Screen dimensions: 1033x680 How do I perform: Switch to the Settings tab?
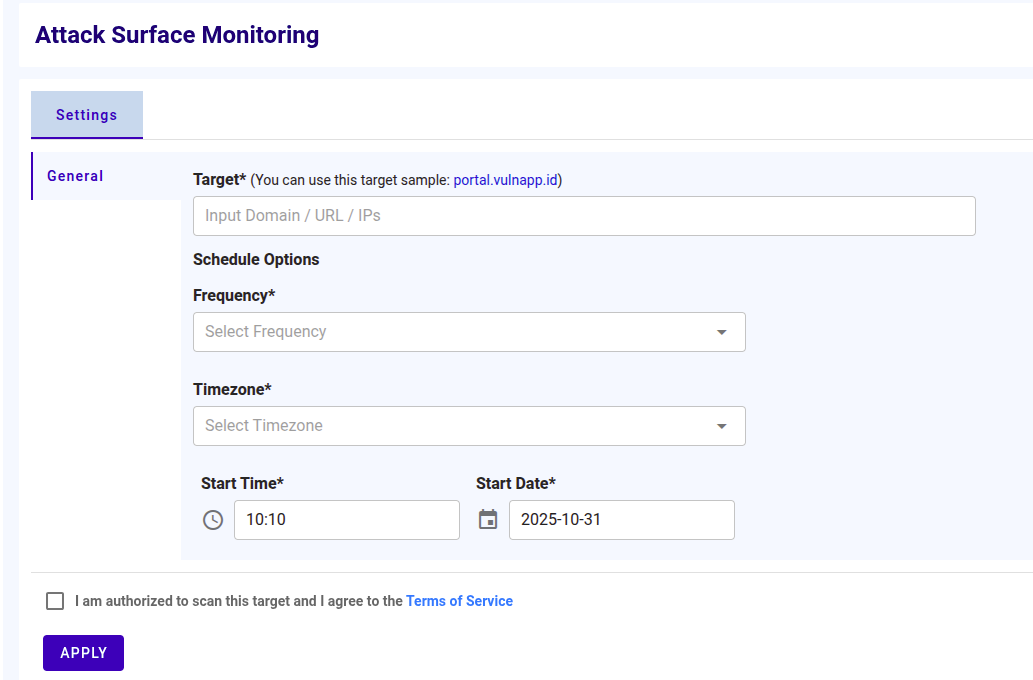[x=87, y=114]
